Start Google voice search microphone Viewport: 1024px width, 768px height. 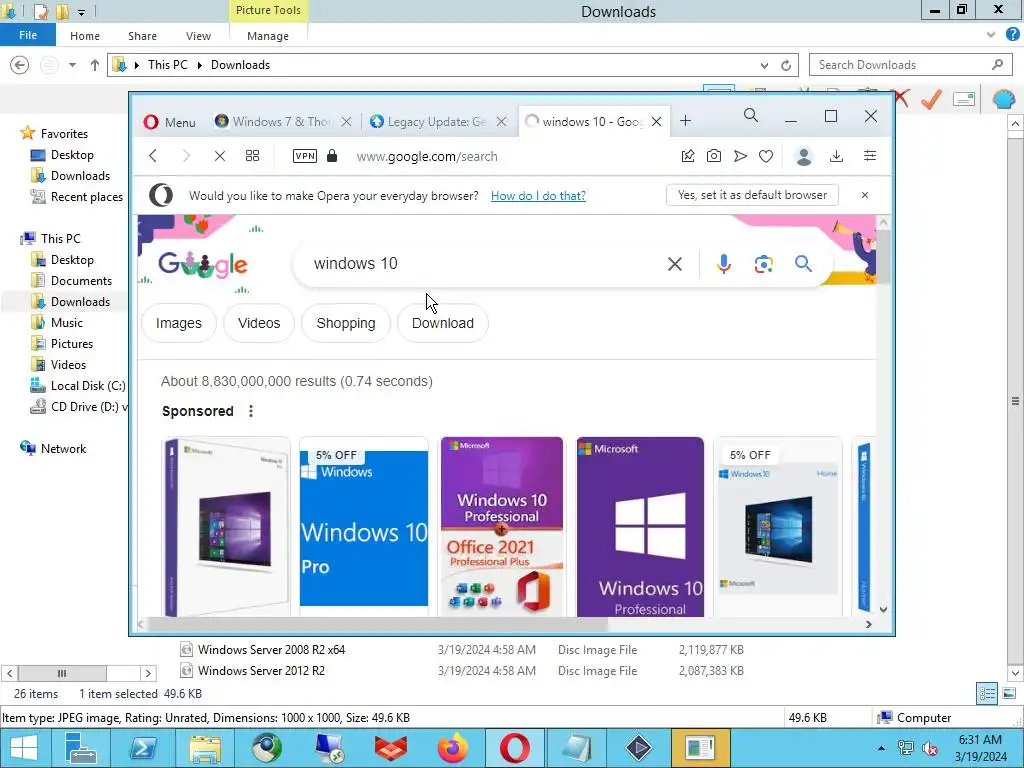[724, 264]
